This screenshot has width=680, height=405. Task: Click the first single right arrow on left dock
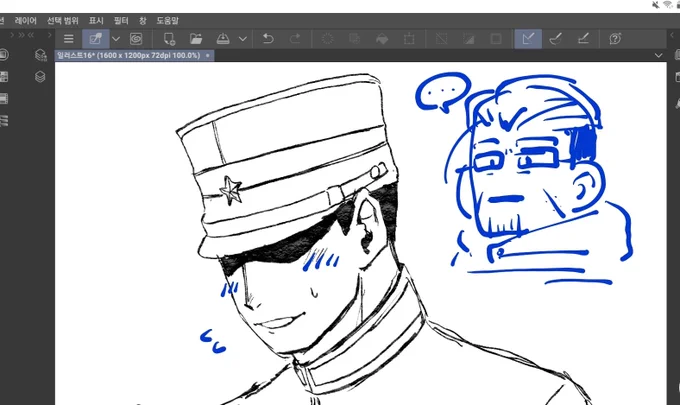coord(12,35)
